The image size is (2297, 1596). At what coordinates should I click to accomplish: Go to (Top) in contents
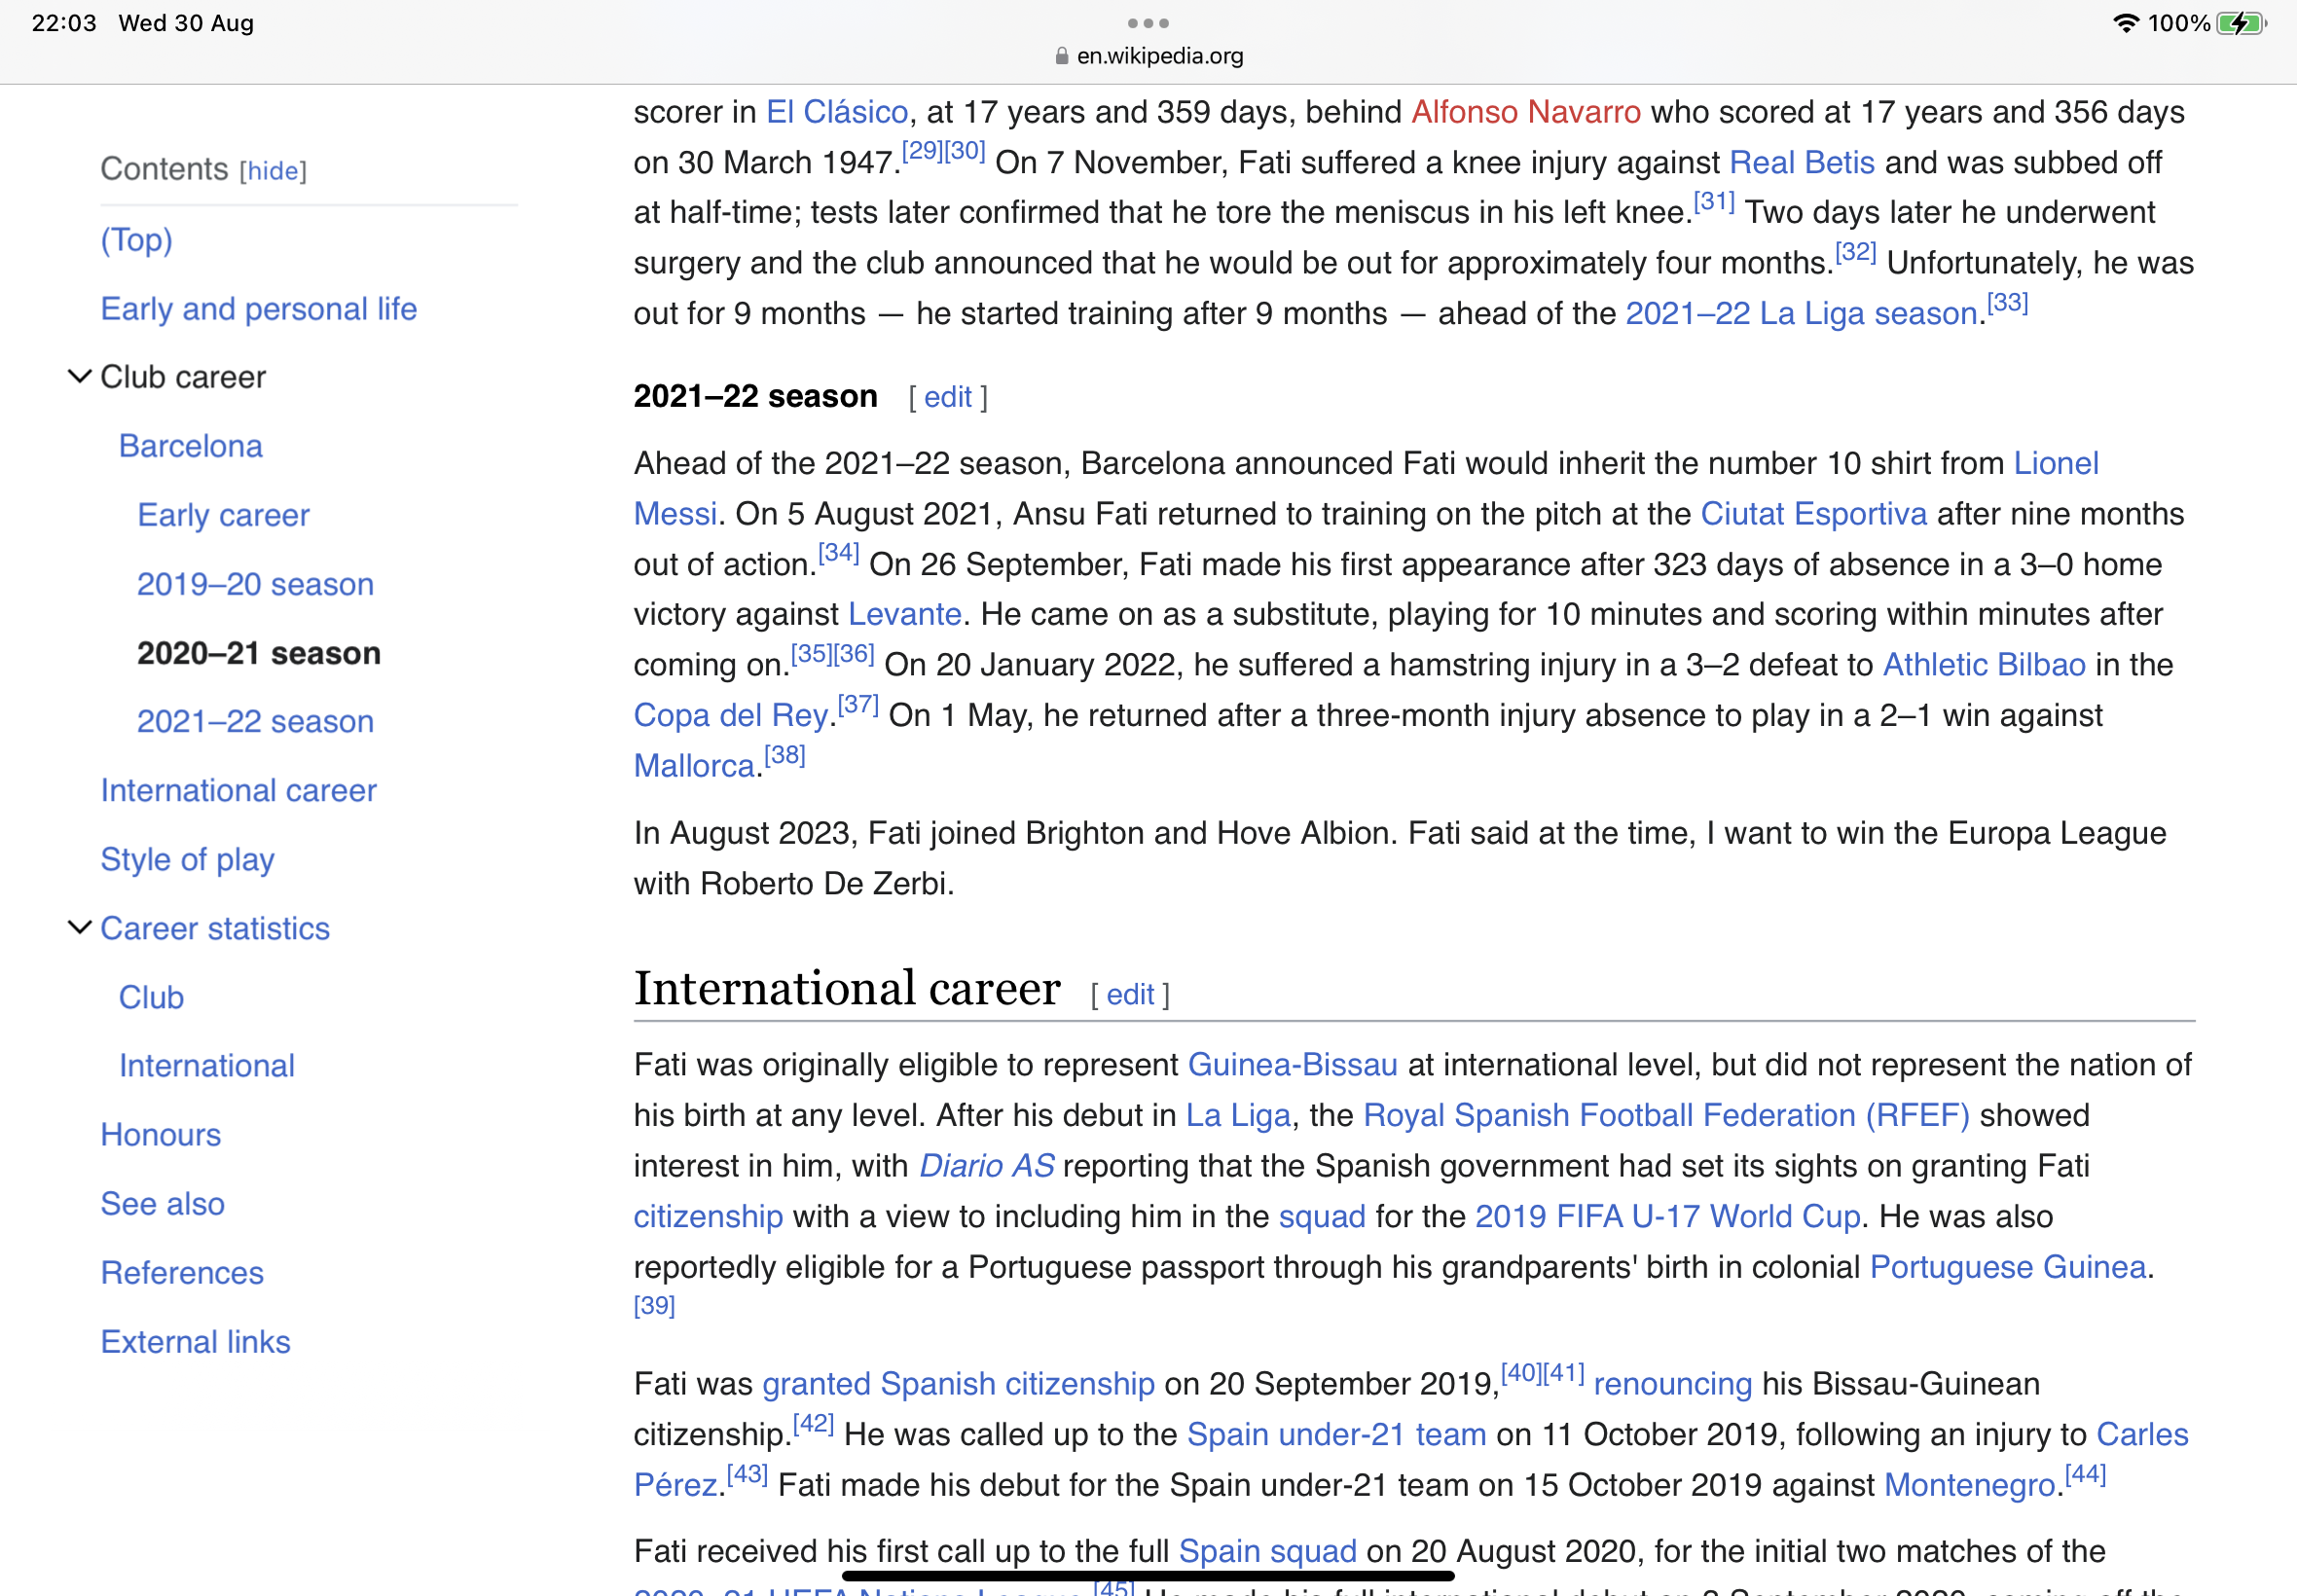[136, 240]
